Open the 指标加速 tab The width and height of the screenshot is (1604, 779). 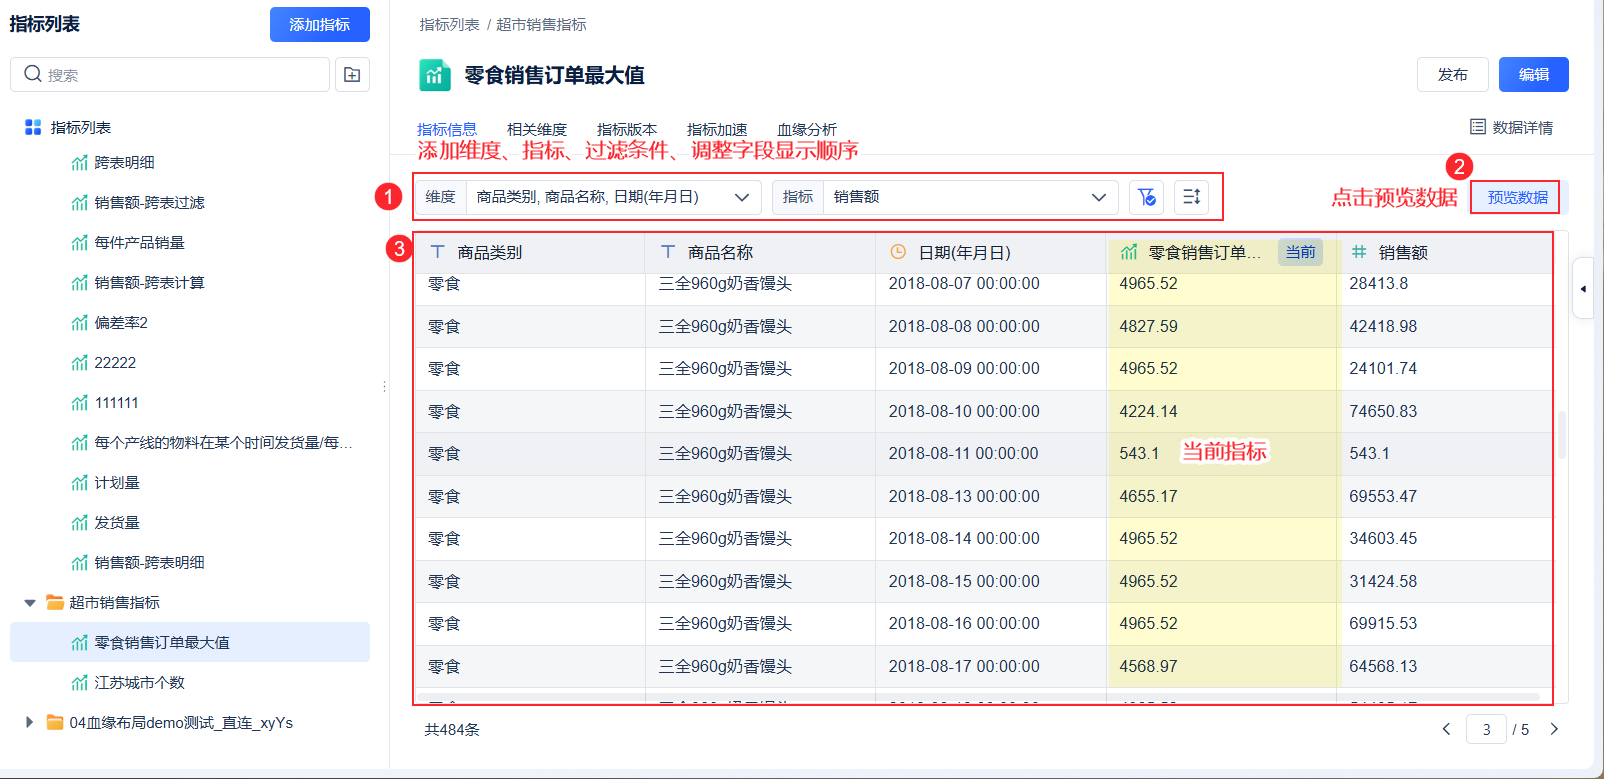717,129
